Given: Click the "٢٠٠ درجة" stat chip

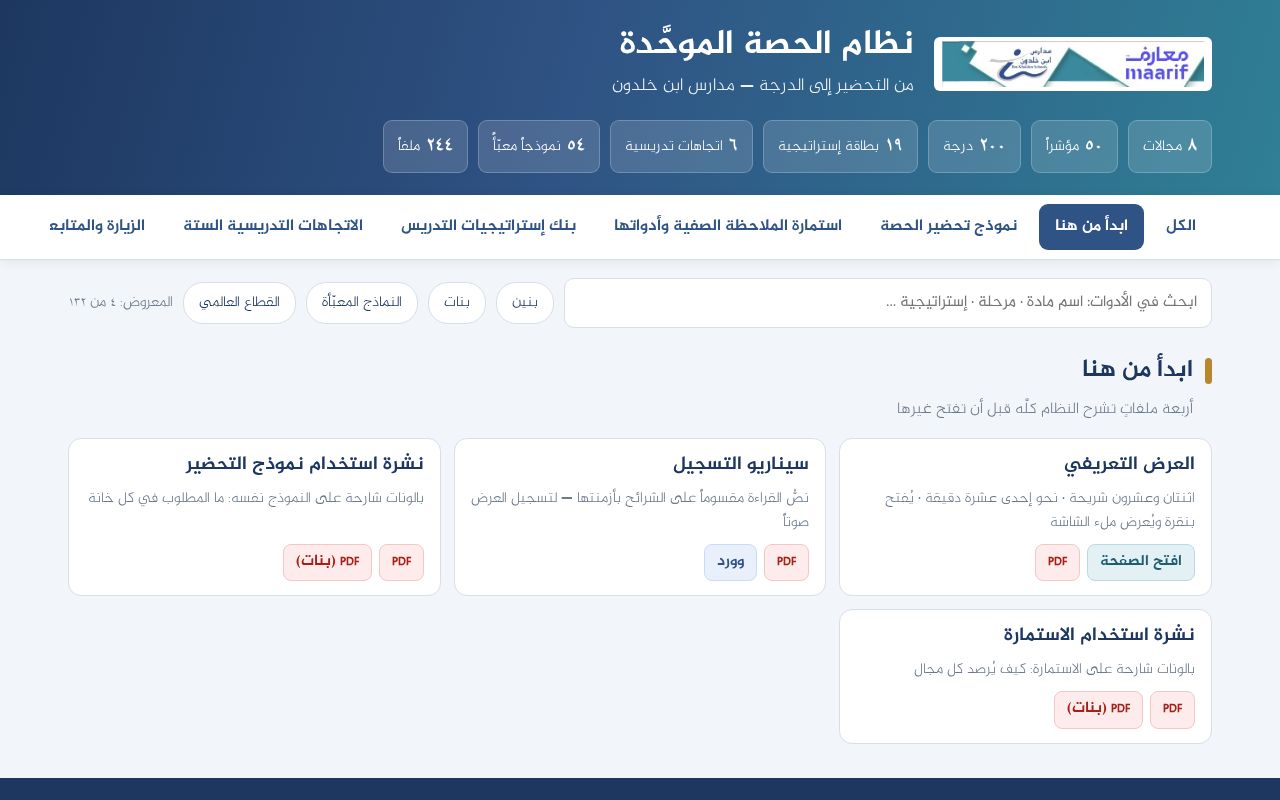Looking at the screenshot, I should 974,146.
